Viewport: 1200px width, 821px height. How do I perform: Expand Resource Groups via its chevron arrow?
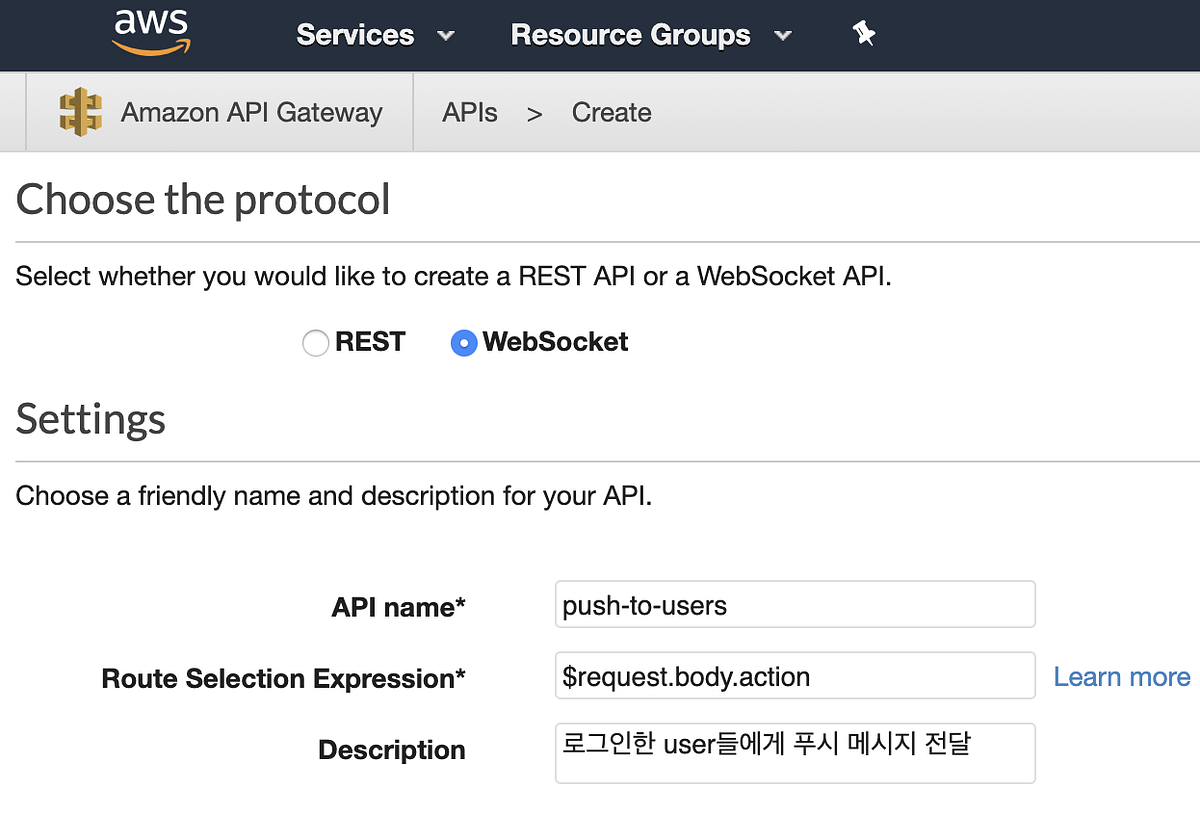click(x=783, y=36)
